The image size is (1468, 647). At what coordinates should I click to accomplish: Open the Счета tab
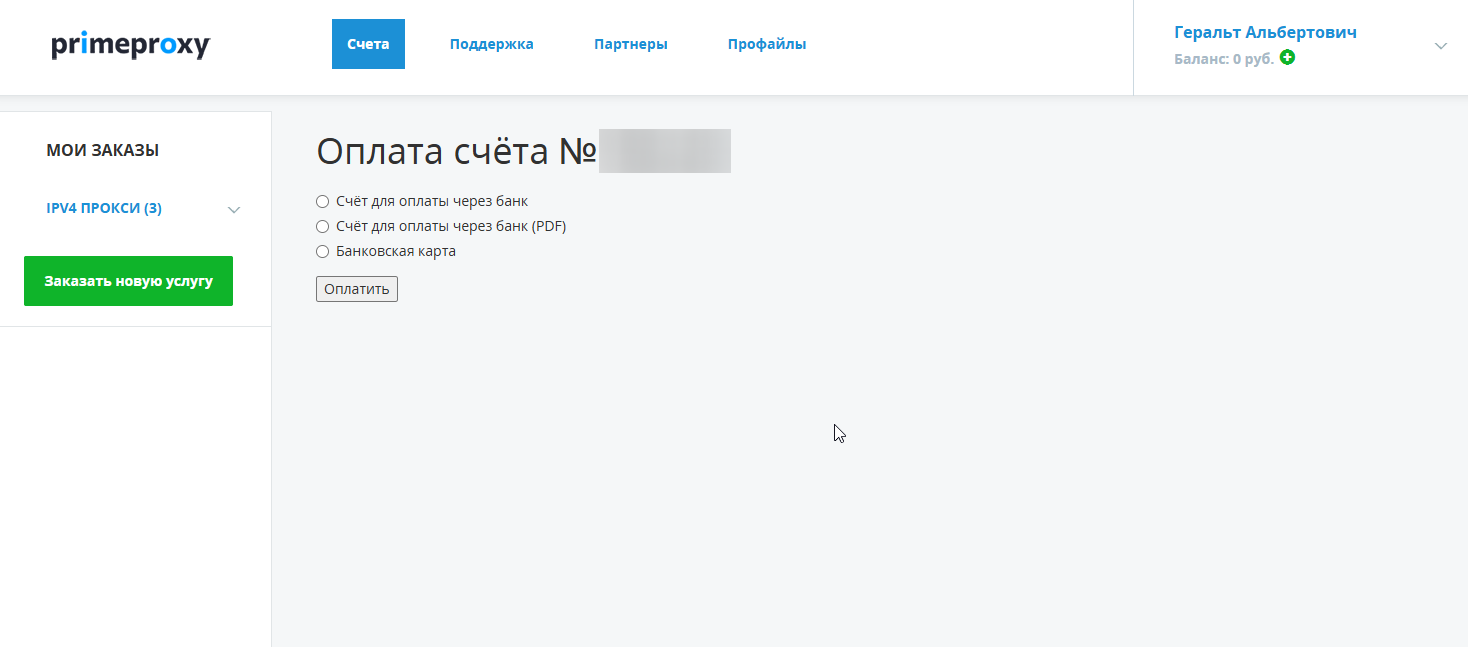point(368,44)
